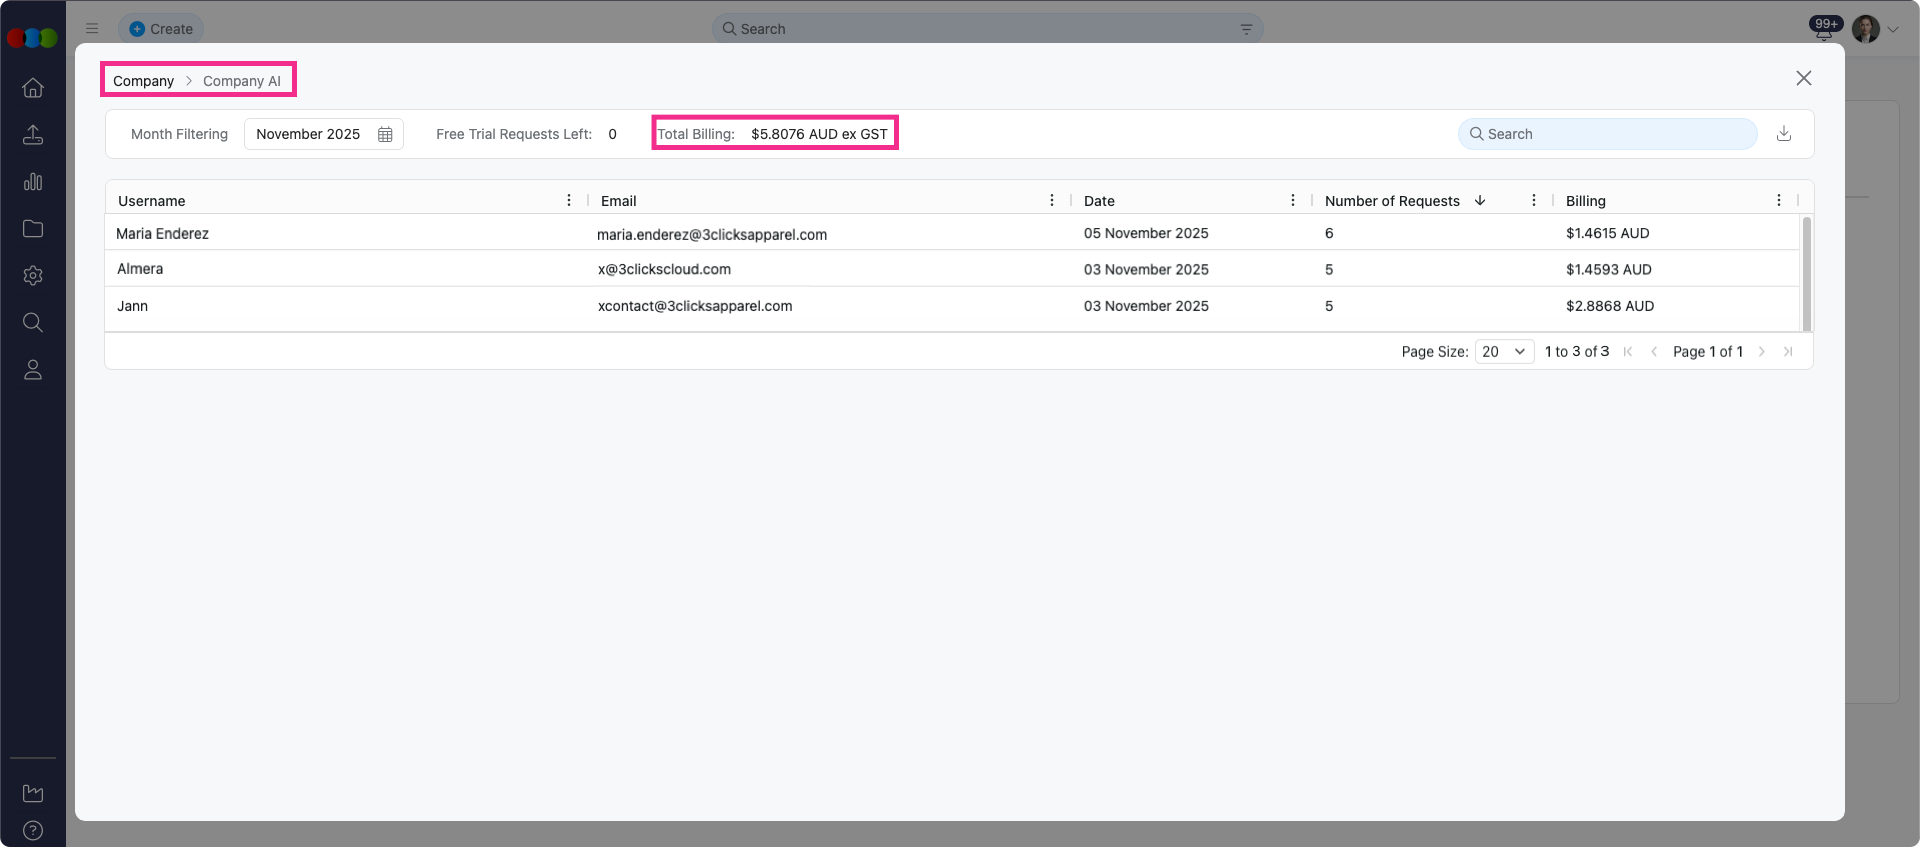
Task: Open the bar chart analytics icon
Action: (x=33, y=182)
